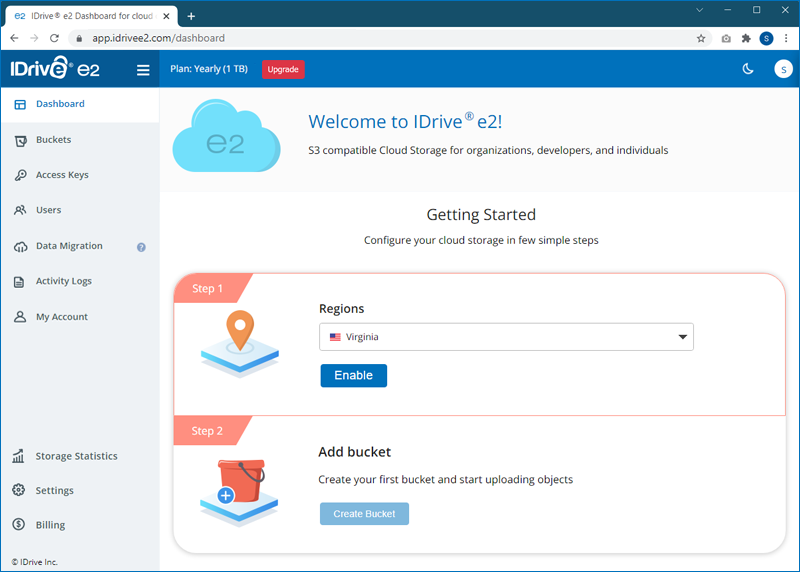Click the Settings gear icon

(18, 490)
